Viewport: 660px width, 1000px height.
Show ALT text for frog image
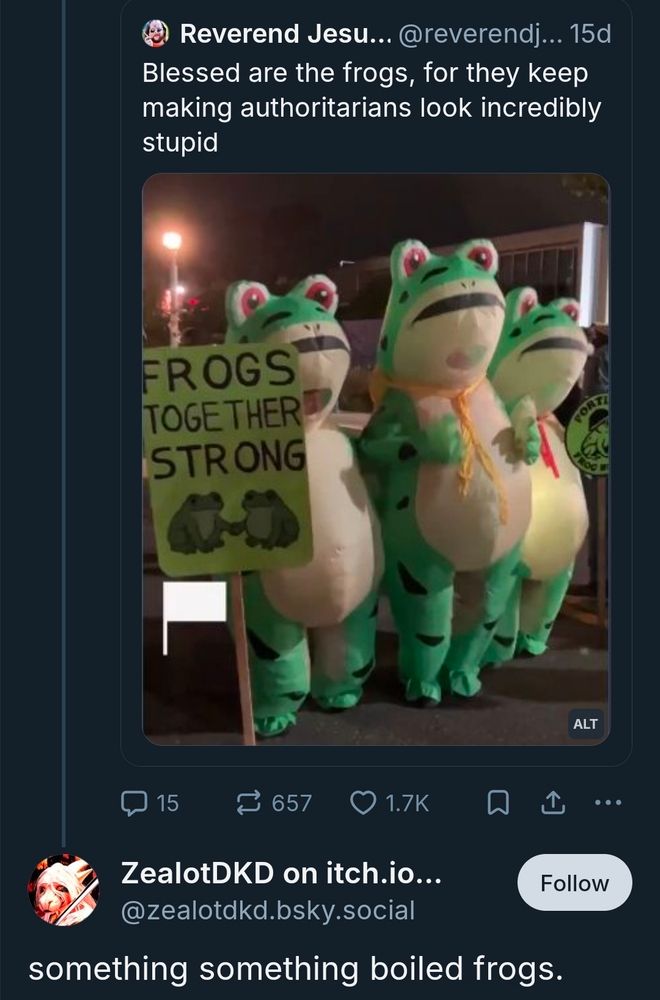pos(585,724)
